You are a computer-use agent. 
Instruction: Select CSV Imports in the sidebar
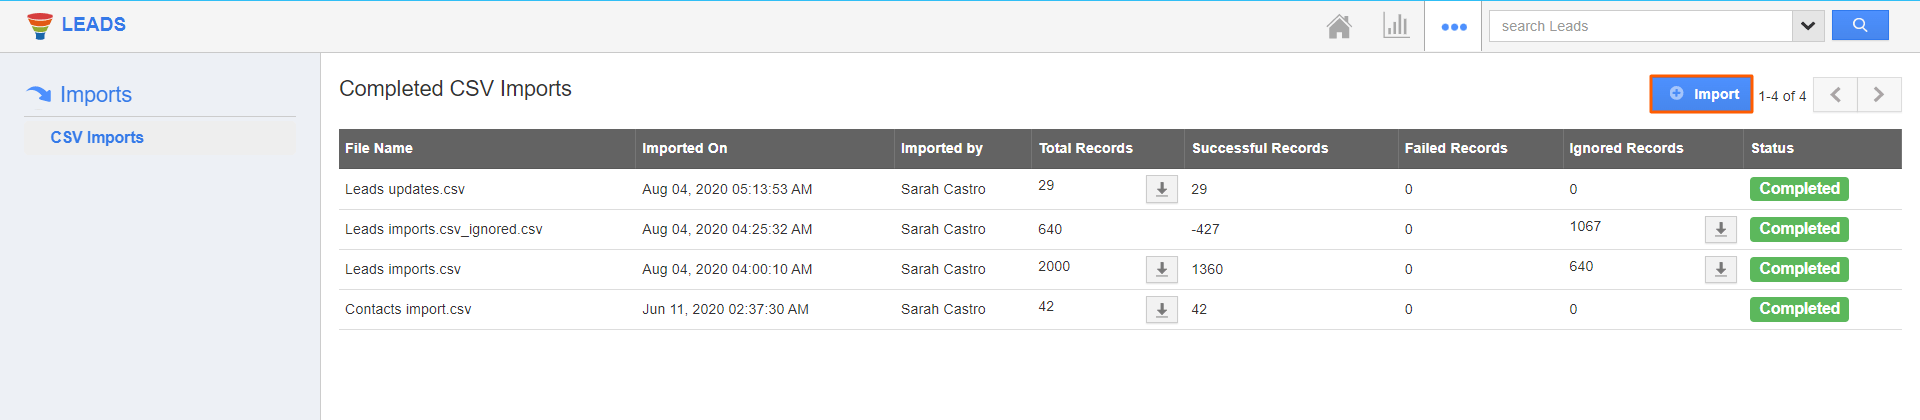[97, 138]
